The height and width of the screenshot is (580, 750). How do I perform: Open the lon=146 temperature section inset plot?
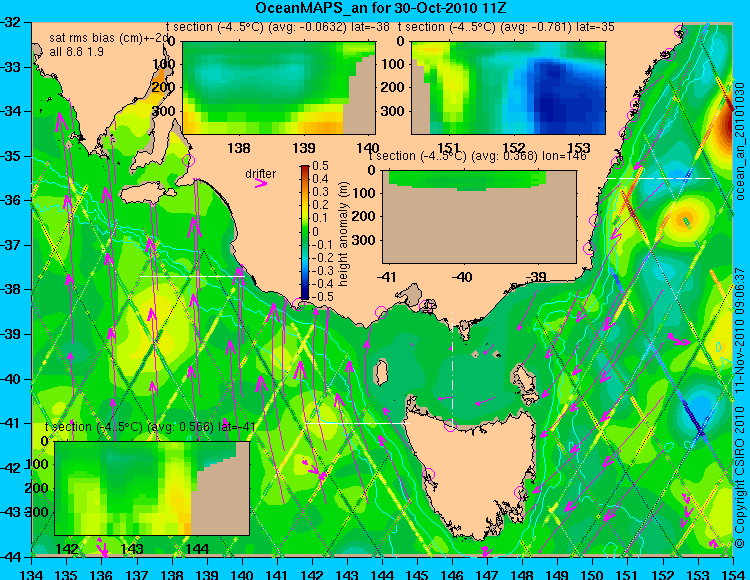480,217
